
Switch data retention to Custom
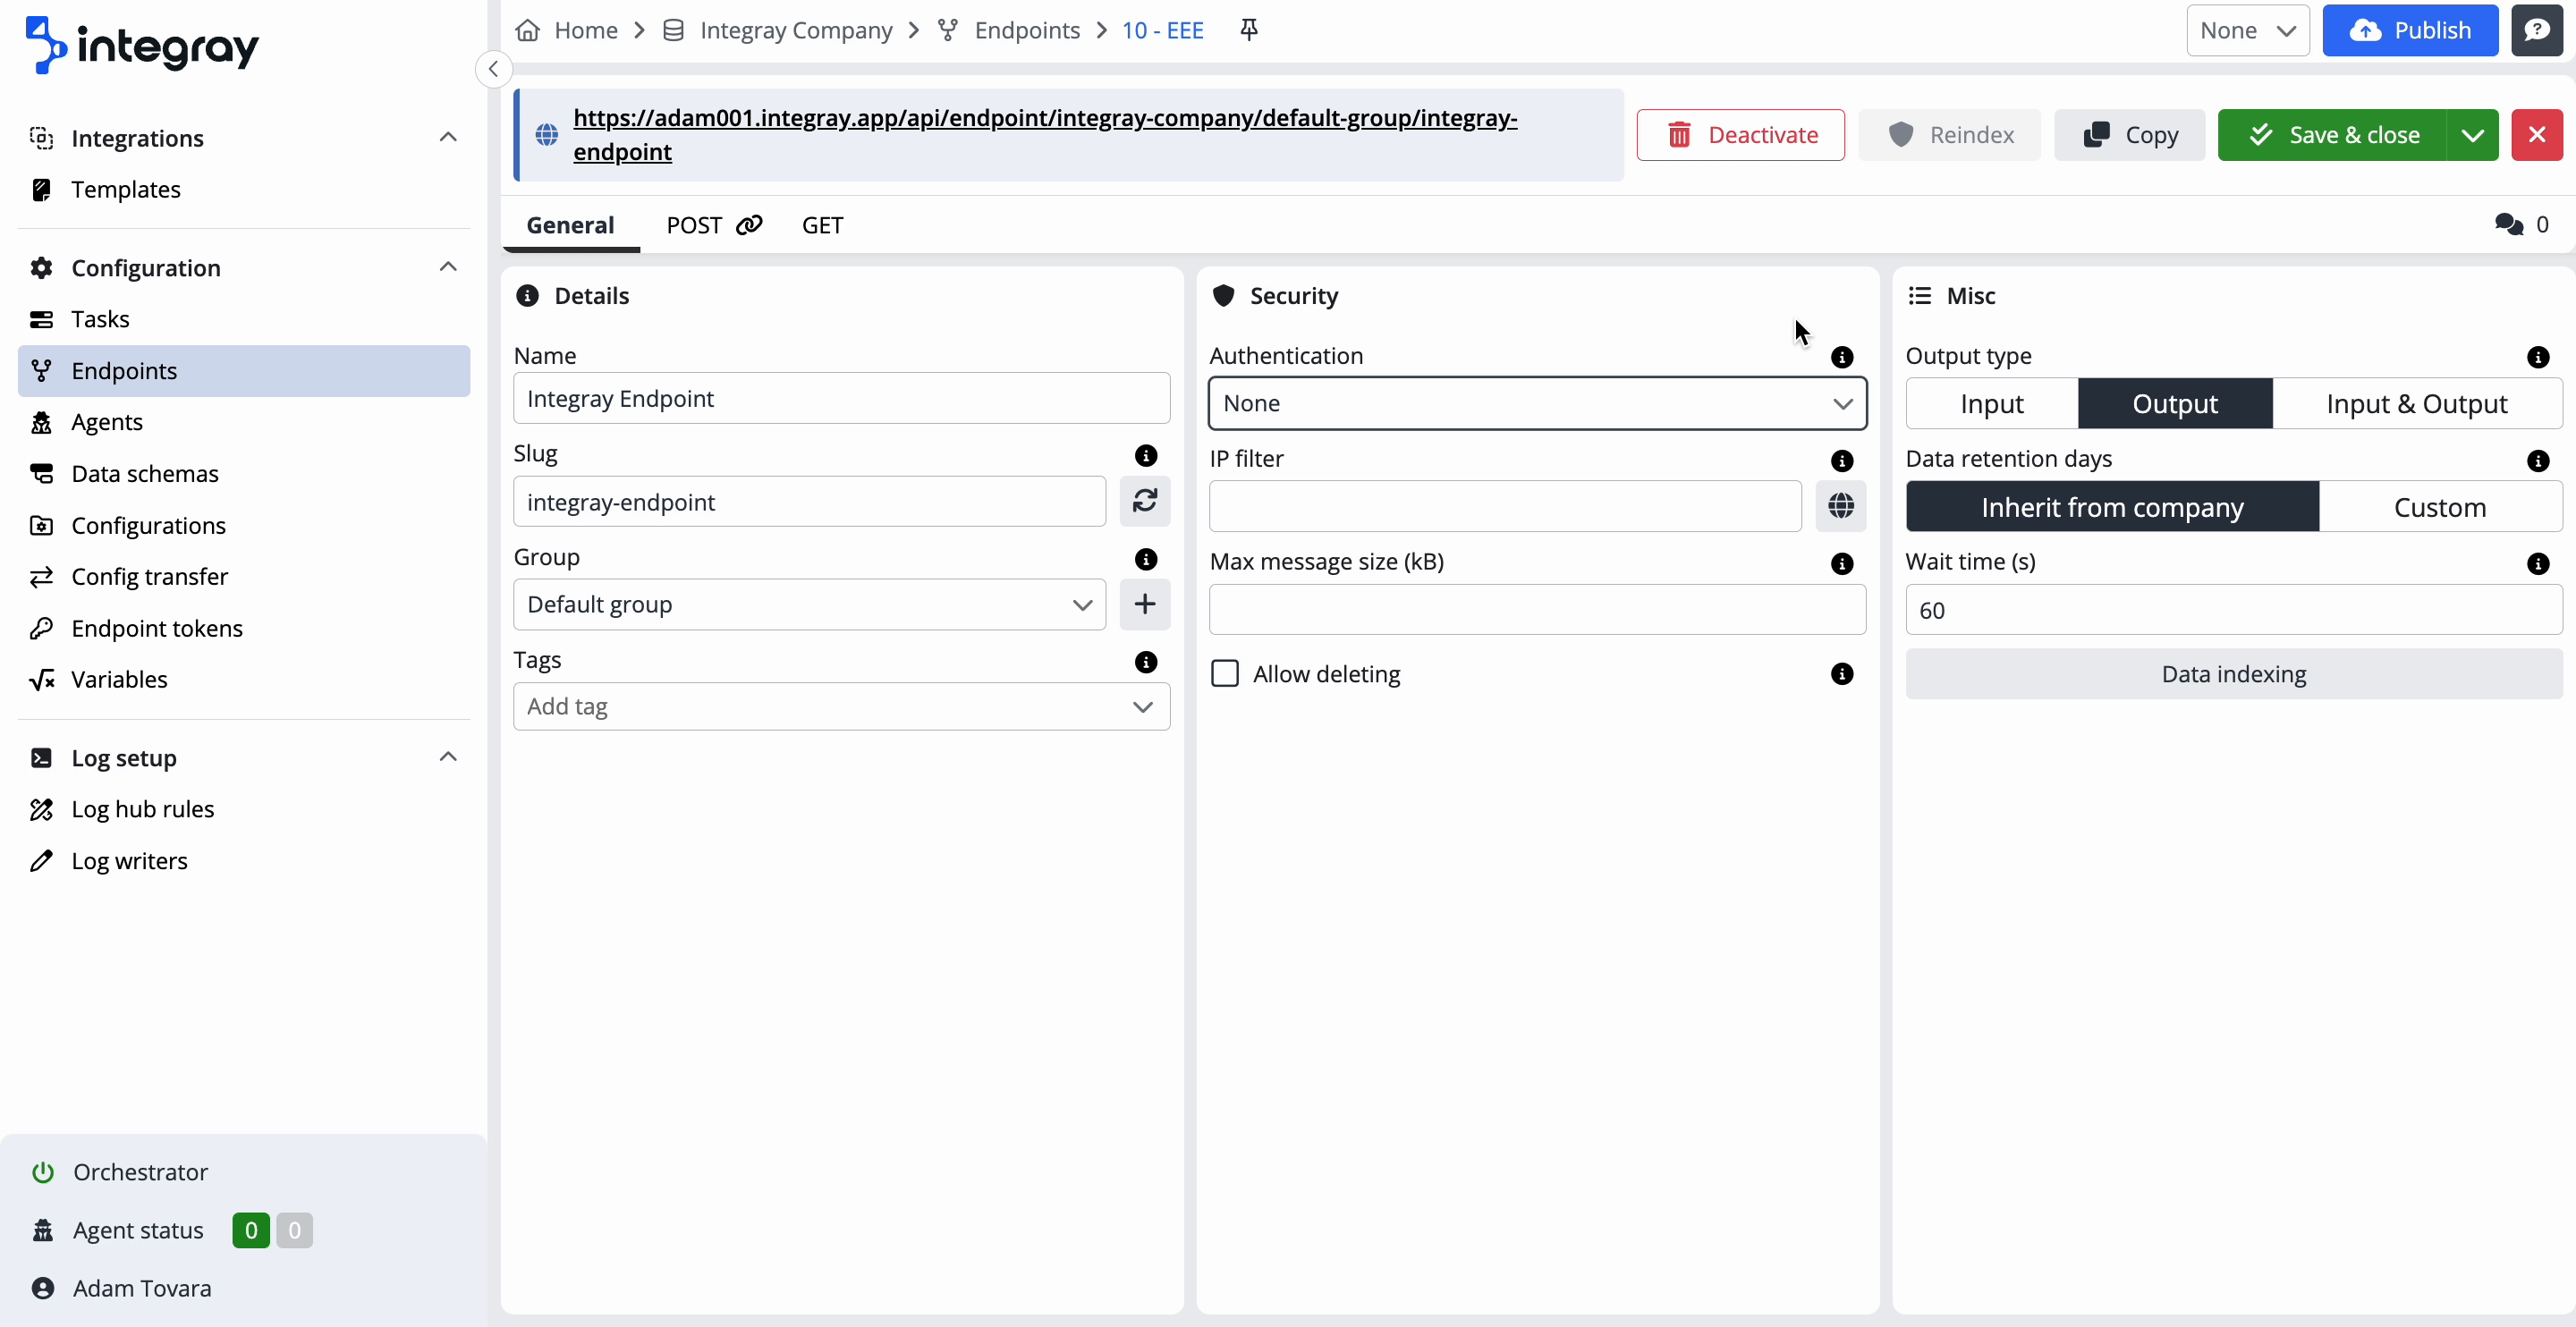pyautogui.click(x=2439, y=507)
